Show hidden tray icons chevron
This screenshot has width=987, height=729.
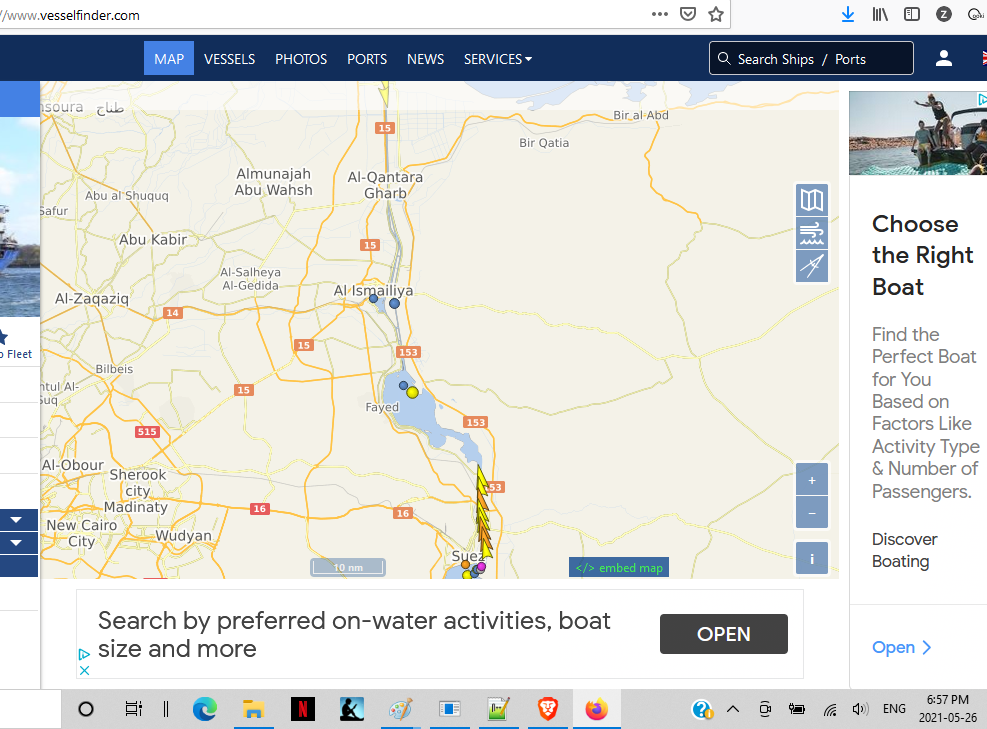[733, 709]
